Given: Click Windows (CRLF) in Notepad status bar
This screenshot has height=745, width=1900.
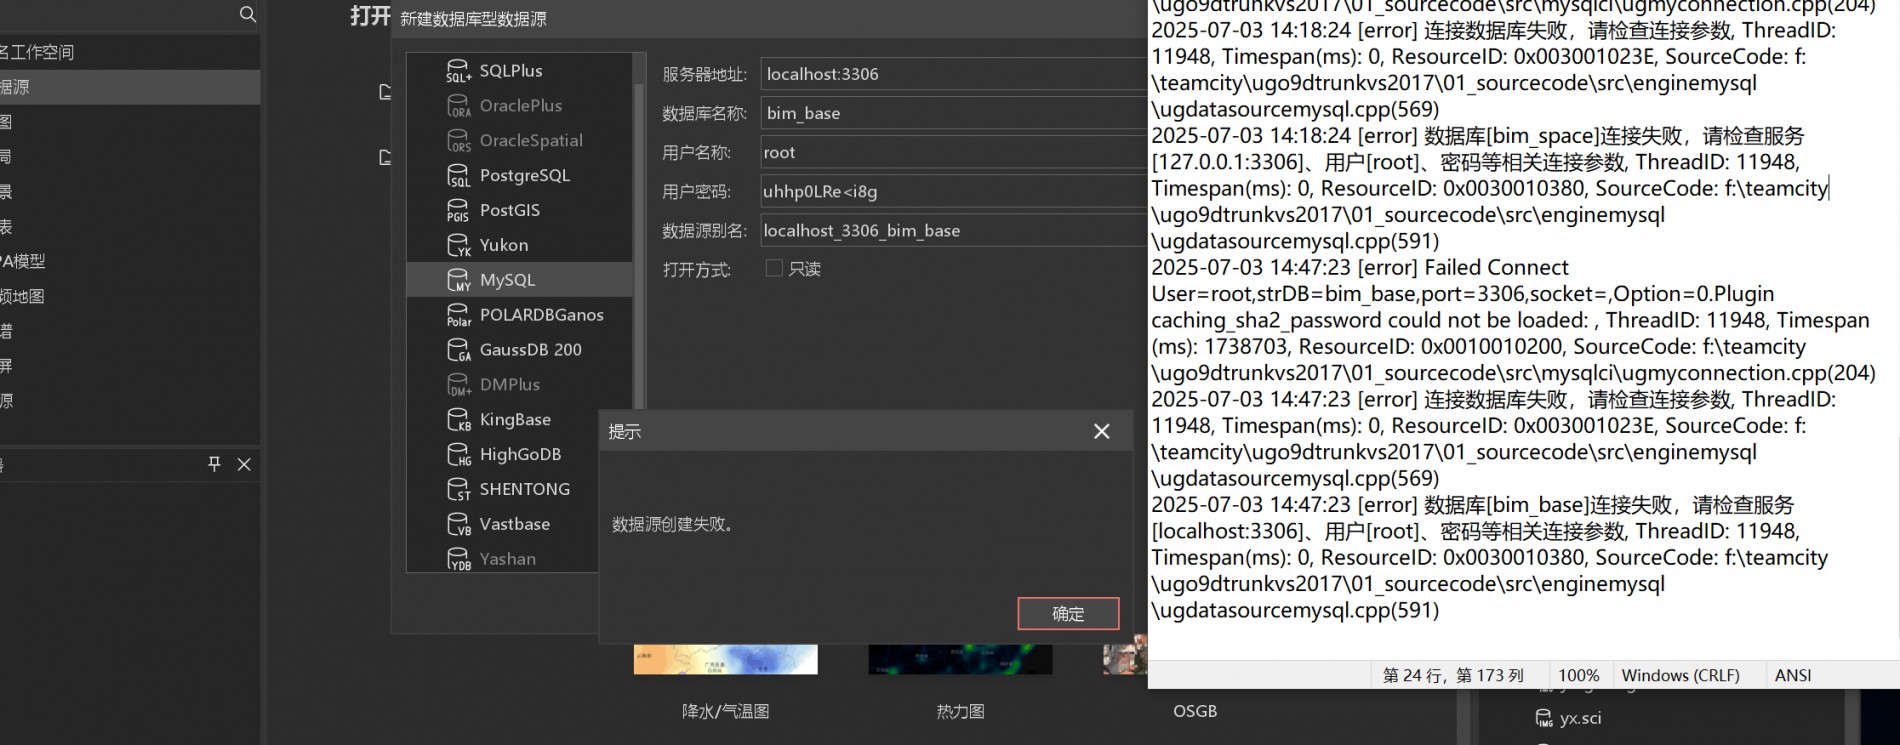Looking at the screenshot, I should pyautogui.click(x=1680, y=675).
